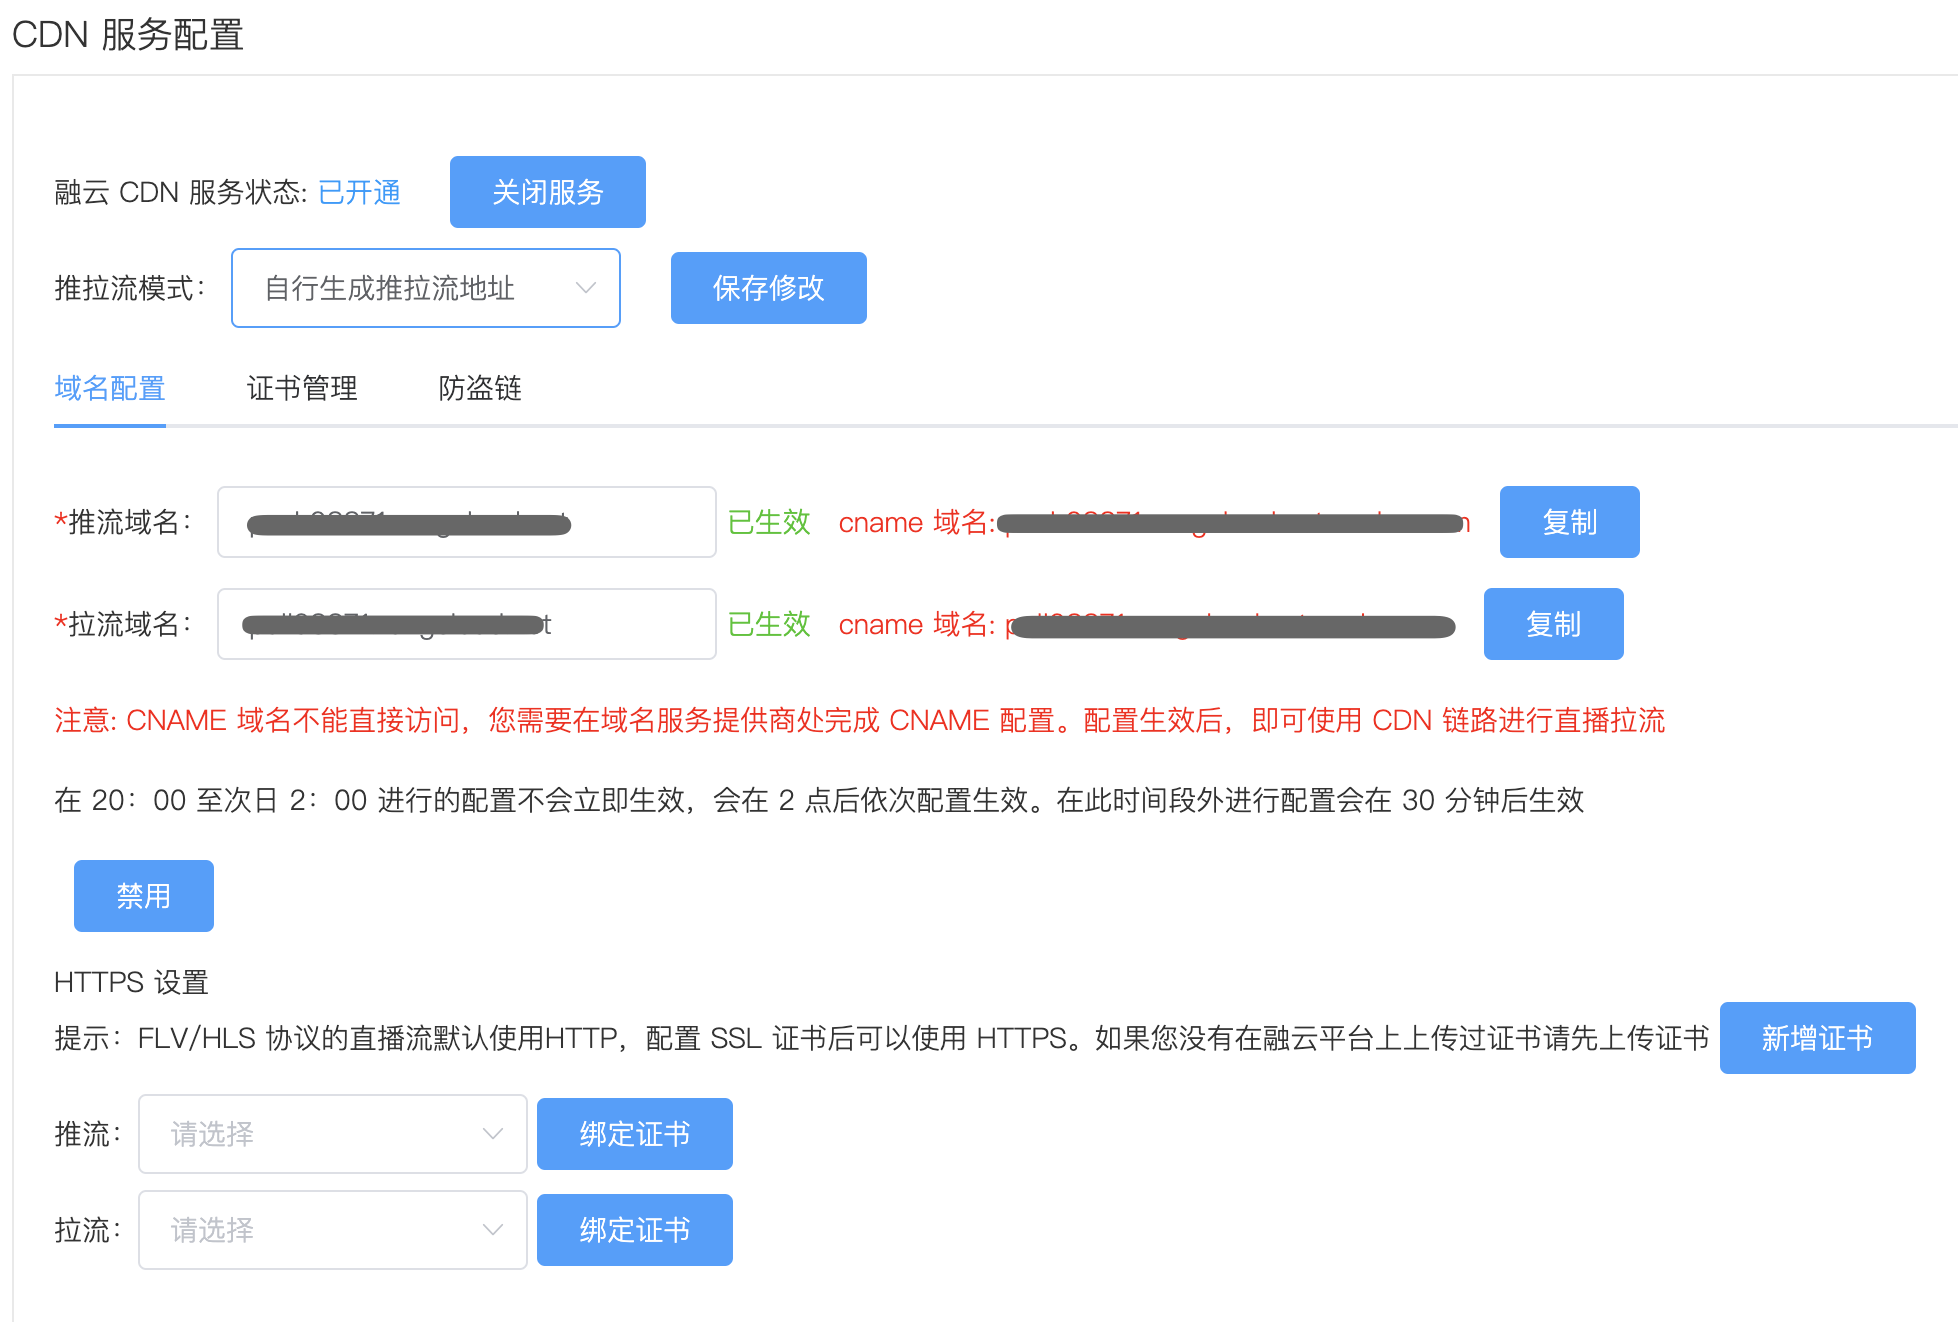1958x1322 pixels.
Task: Click the chevron in 拉流 certificate selector
Action: pyautogui.click(x=492, y=1230)
